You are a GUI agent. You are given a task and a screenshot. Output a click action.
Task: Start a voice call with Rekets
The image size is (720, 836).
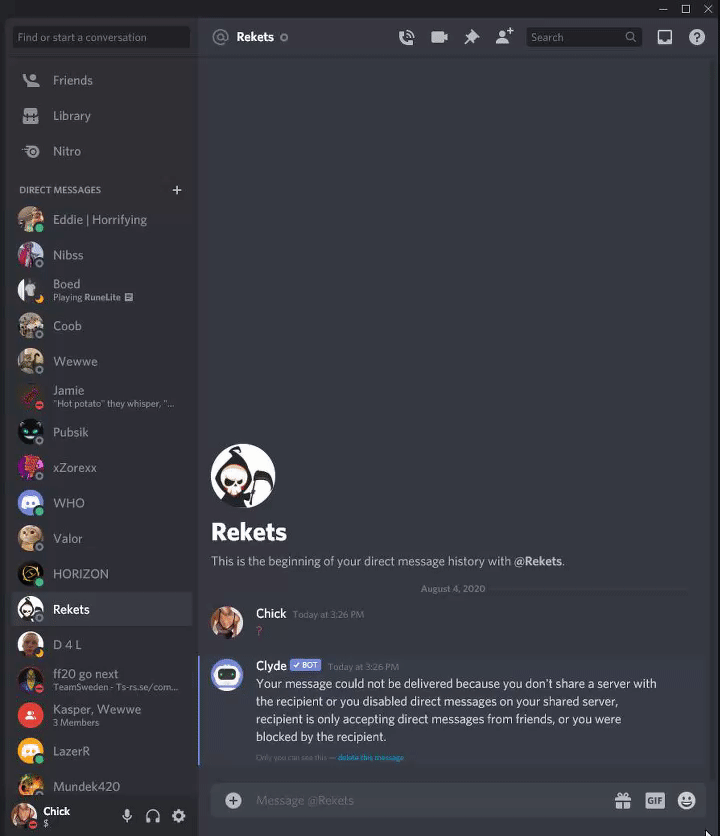coord(406,37)
